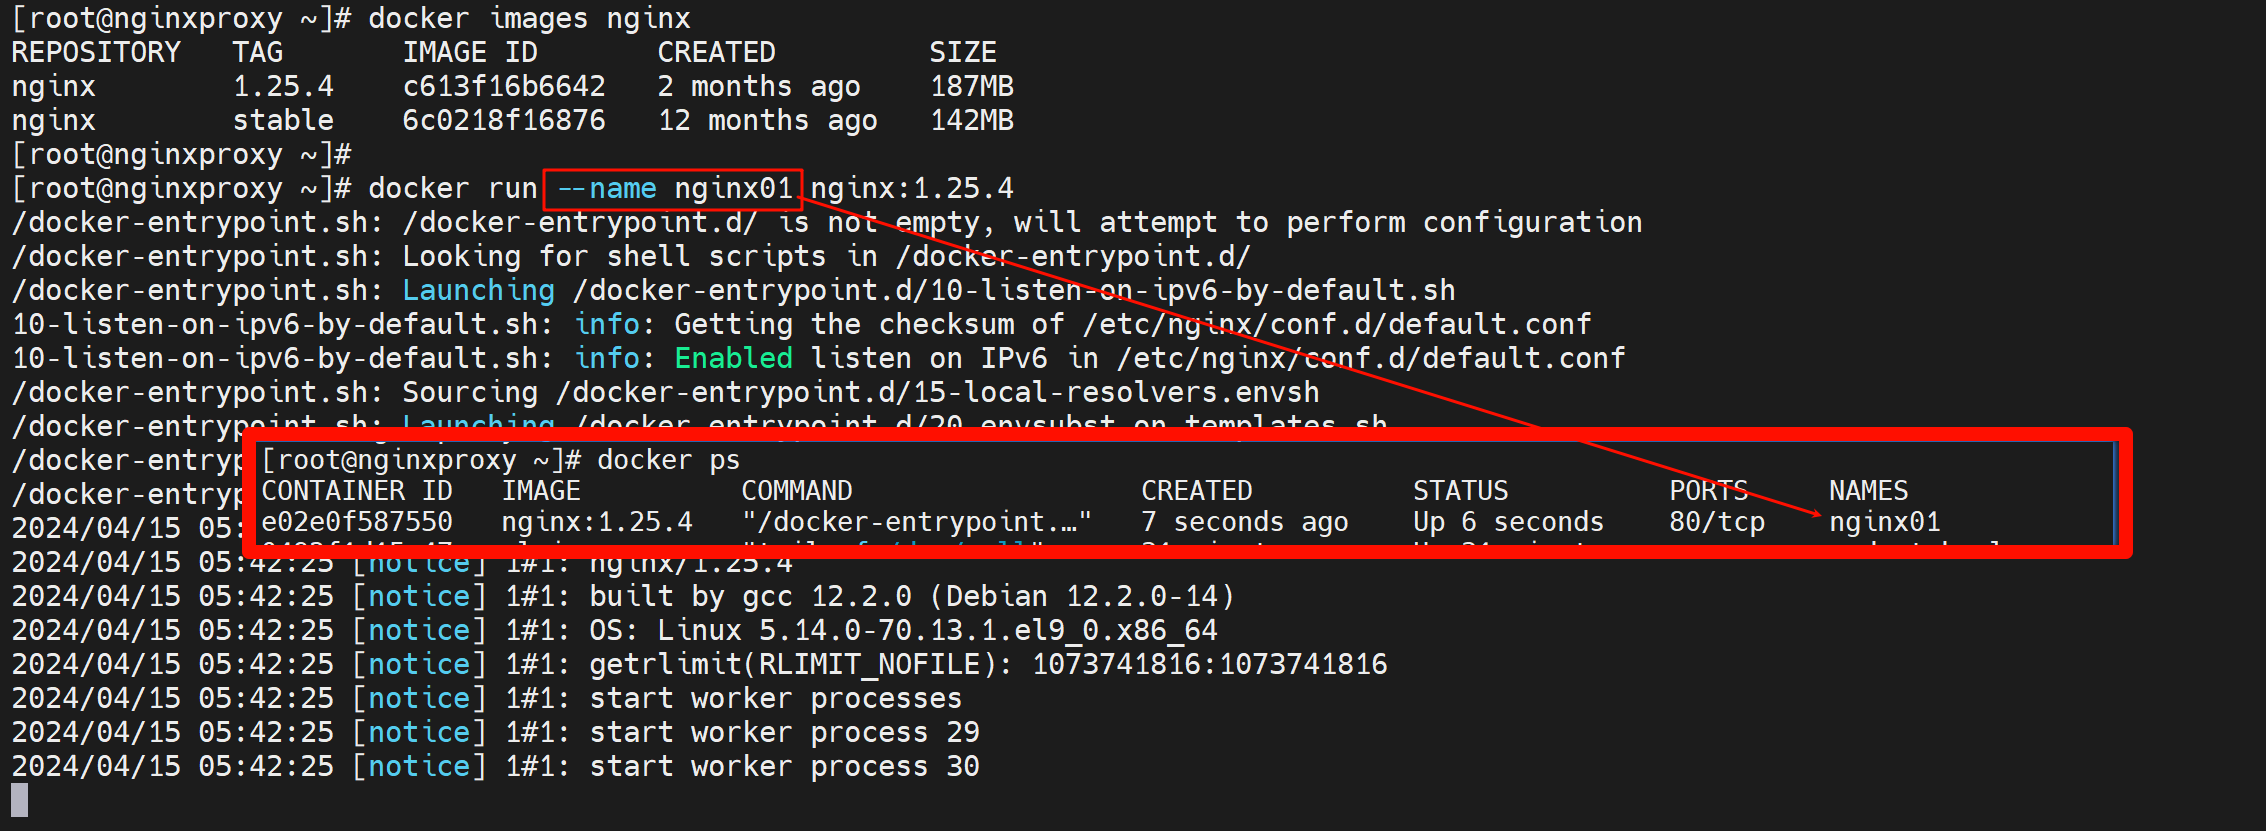This screenshot has width=2266, height=831.
Task: Click the 142MB size value
Action: 971,121
